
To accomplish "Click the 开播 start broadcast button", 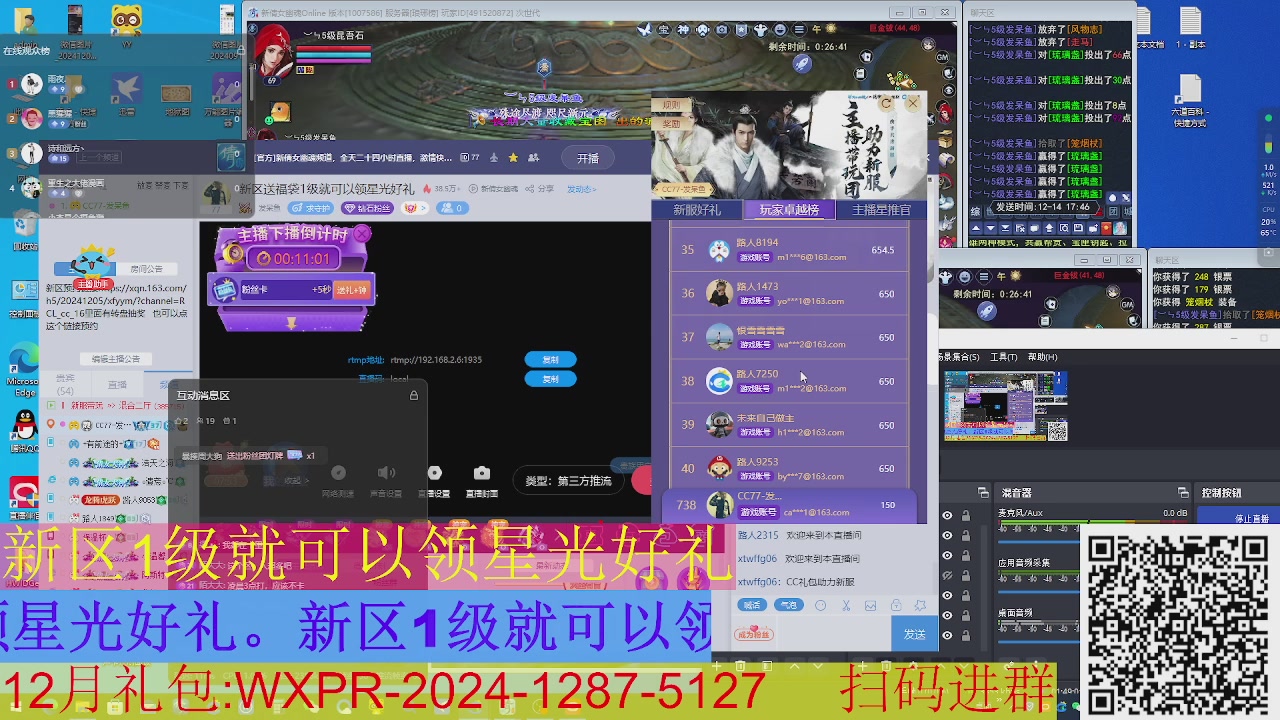I will tap(588, 158).
